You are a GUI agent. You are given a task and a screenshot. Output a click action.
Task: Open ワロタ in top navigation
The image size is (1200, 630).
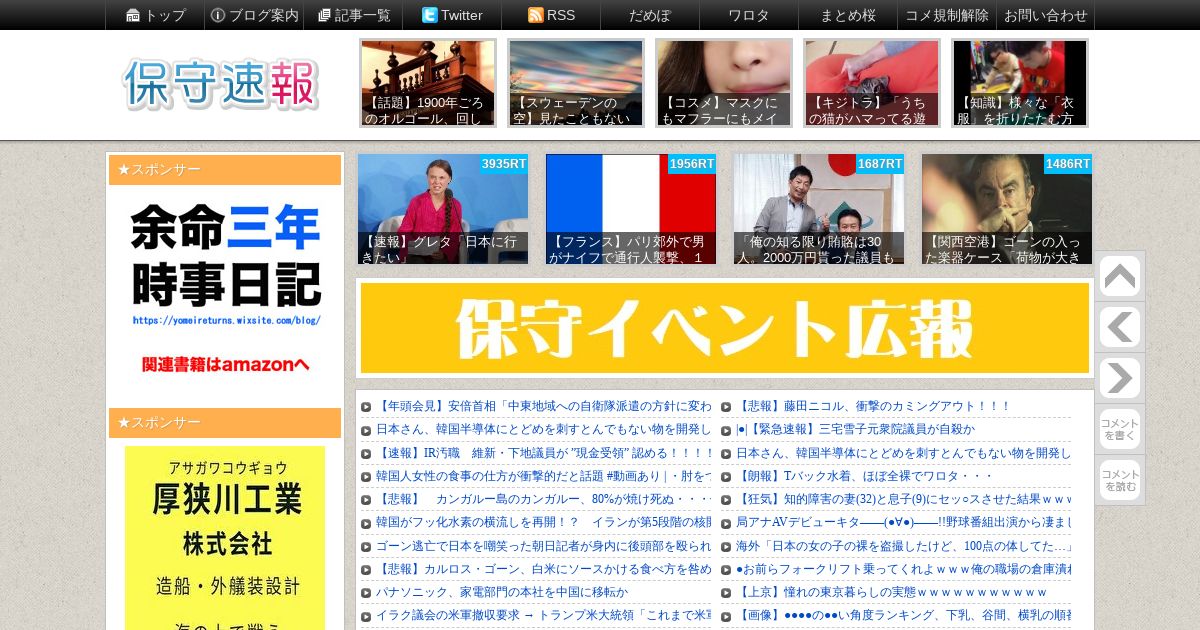click(x=749, y=15)
